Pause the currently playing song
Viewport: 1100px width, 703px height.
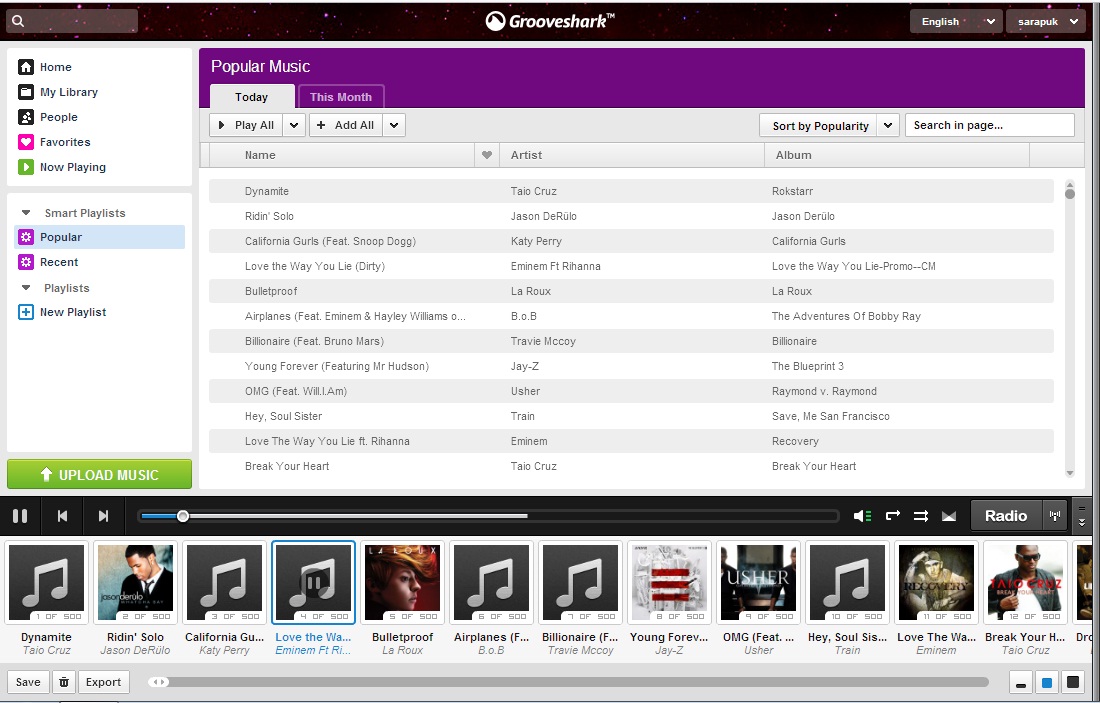point(20,516)
